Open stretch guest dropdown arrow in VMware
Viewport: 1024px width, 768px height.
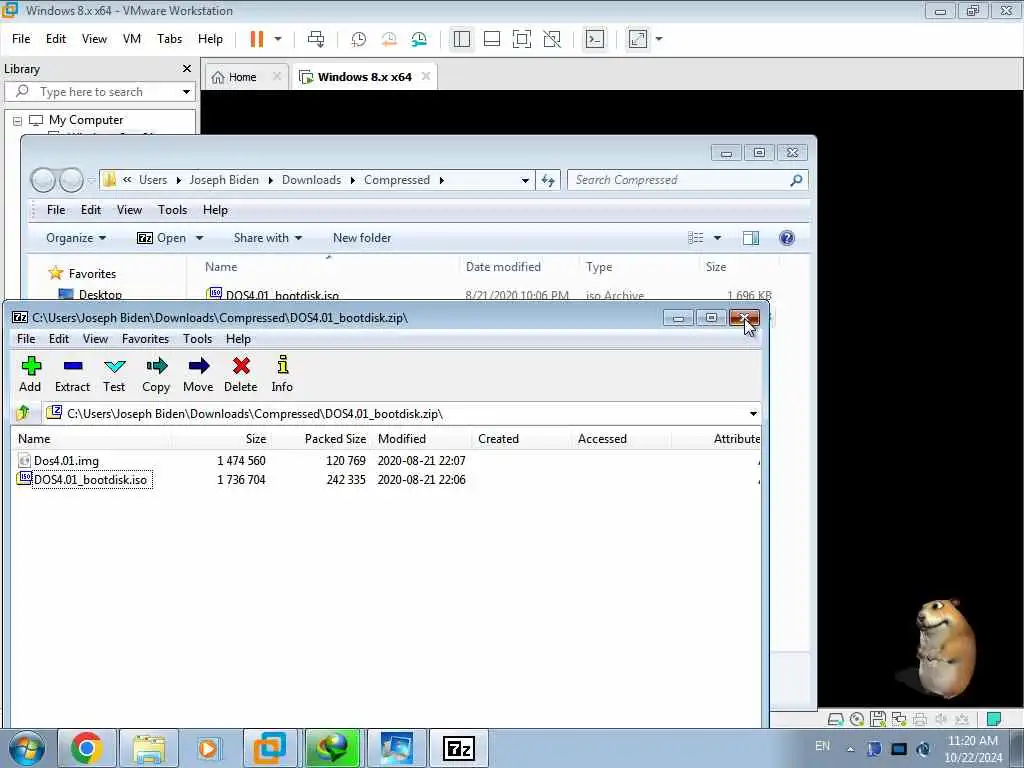(x=659, y=39)
